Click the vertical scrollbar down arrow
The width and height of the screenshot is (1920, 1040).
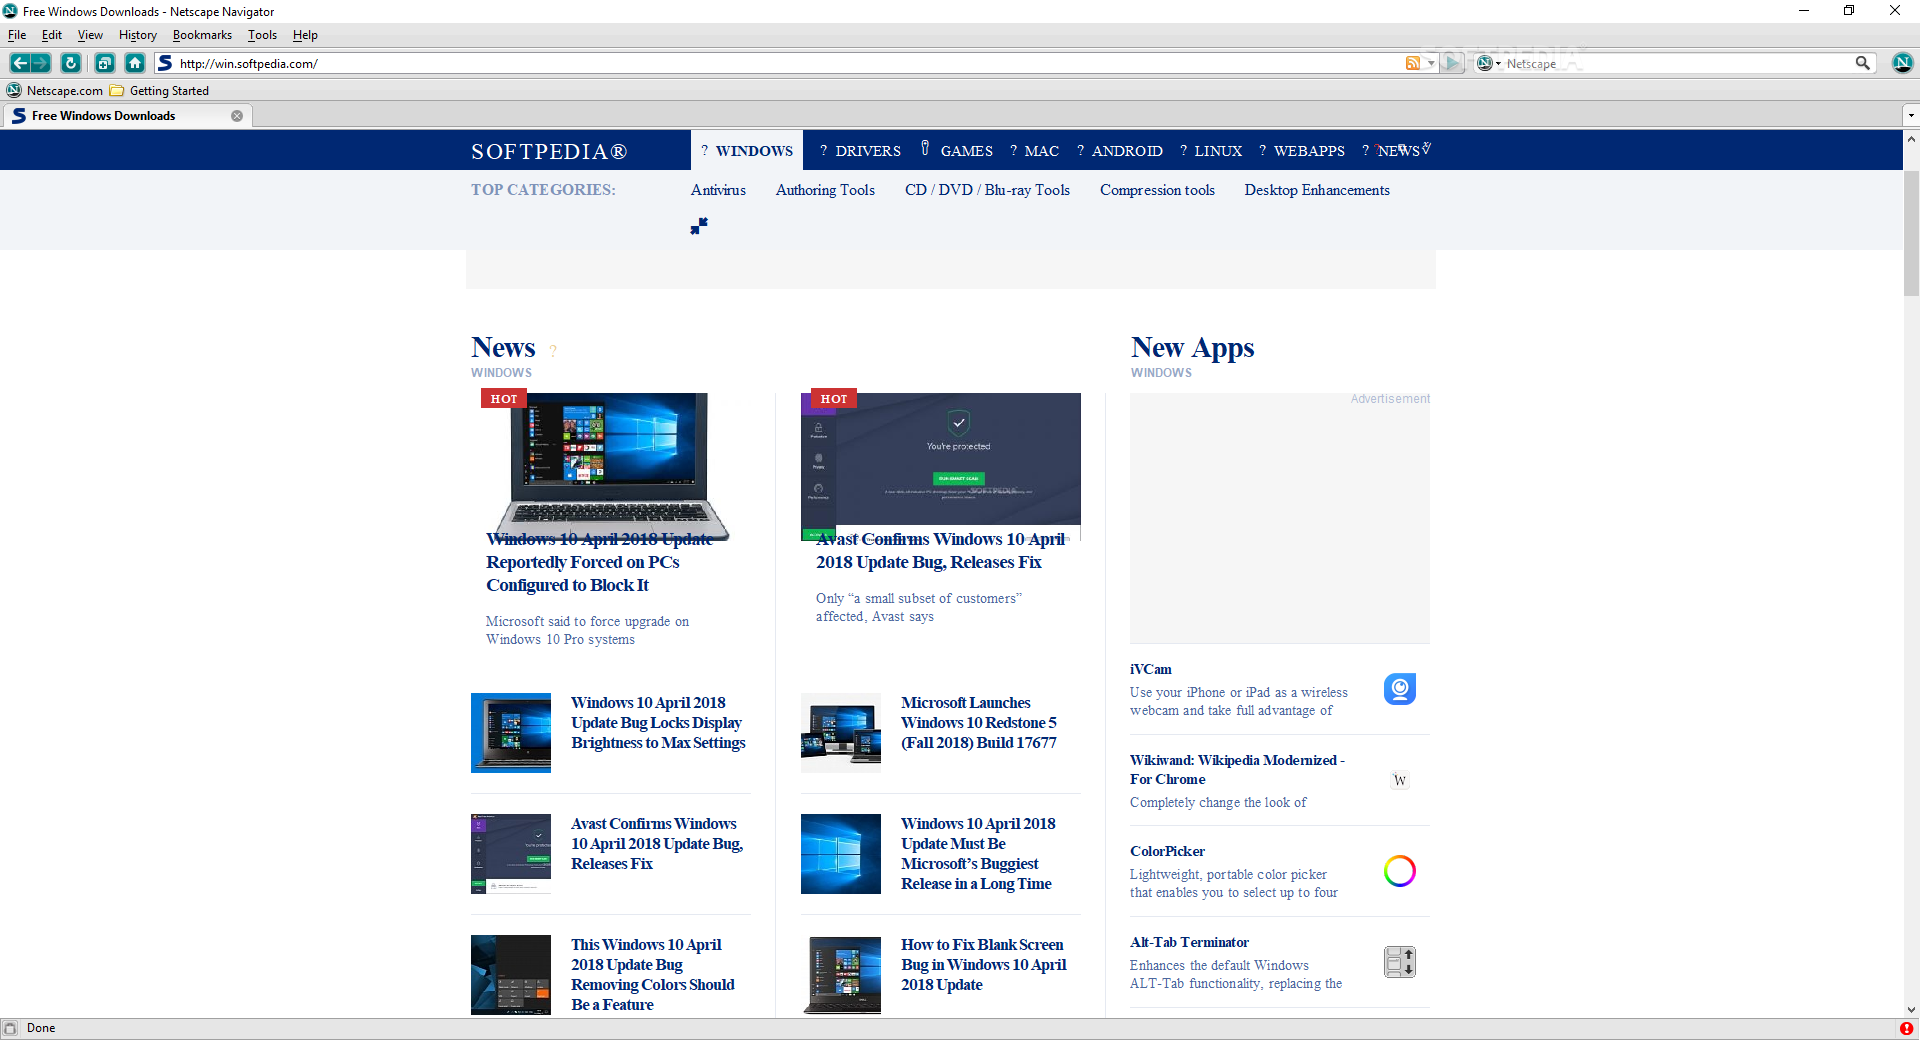tap(1911, 1009)
